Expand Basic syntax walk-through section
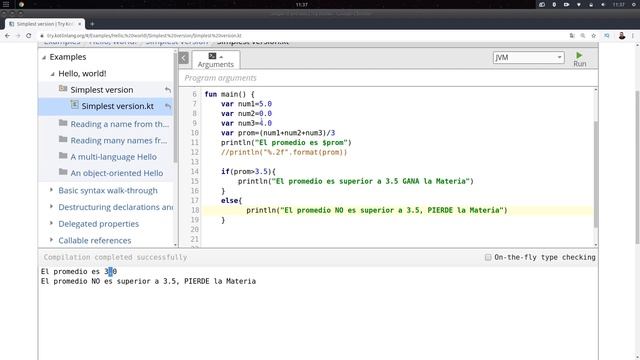The image size is (640, 360). click(x=51, y=190)
